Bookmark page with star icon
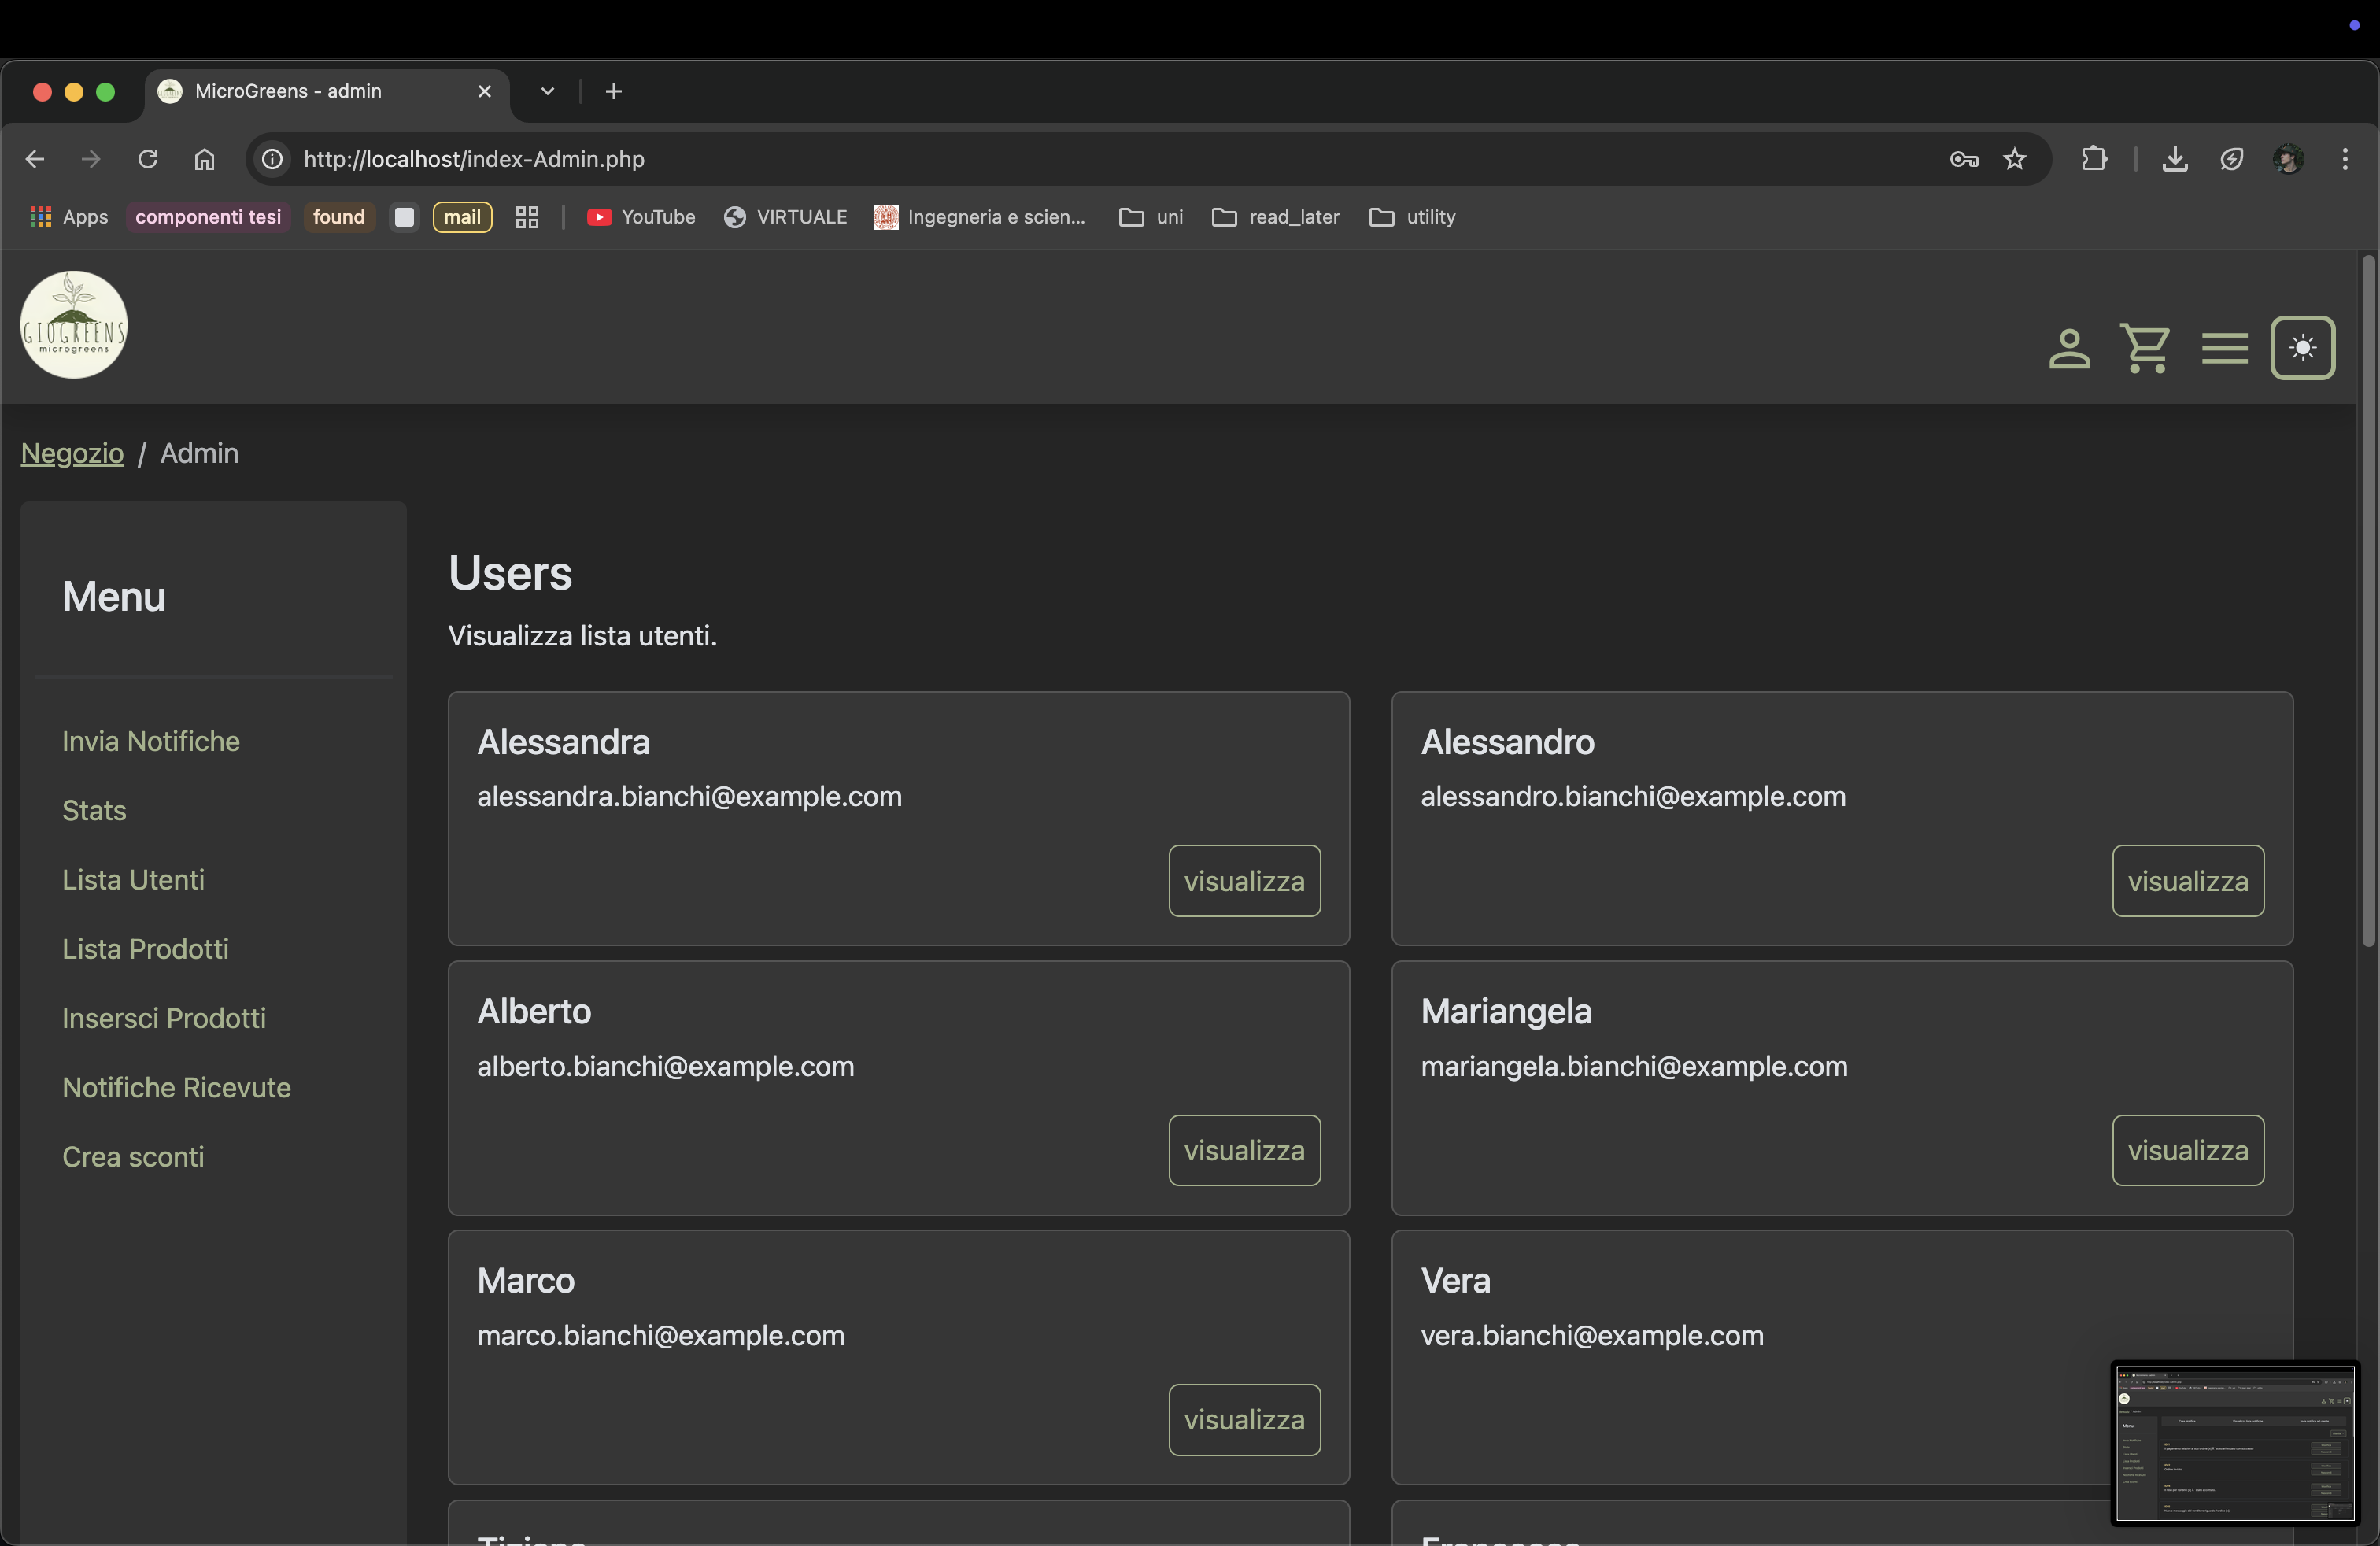This screenshot has width=2380, height=1546. coord(2014,159)
